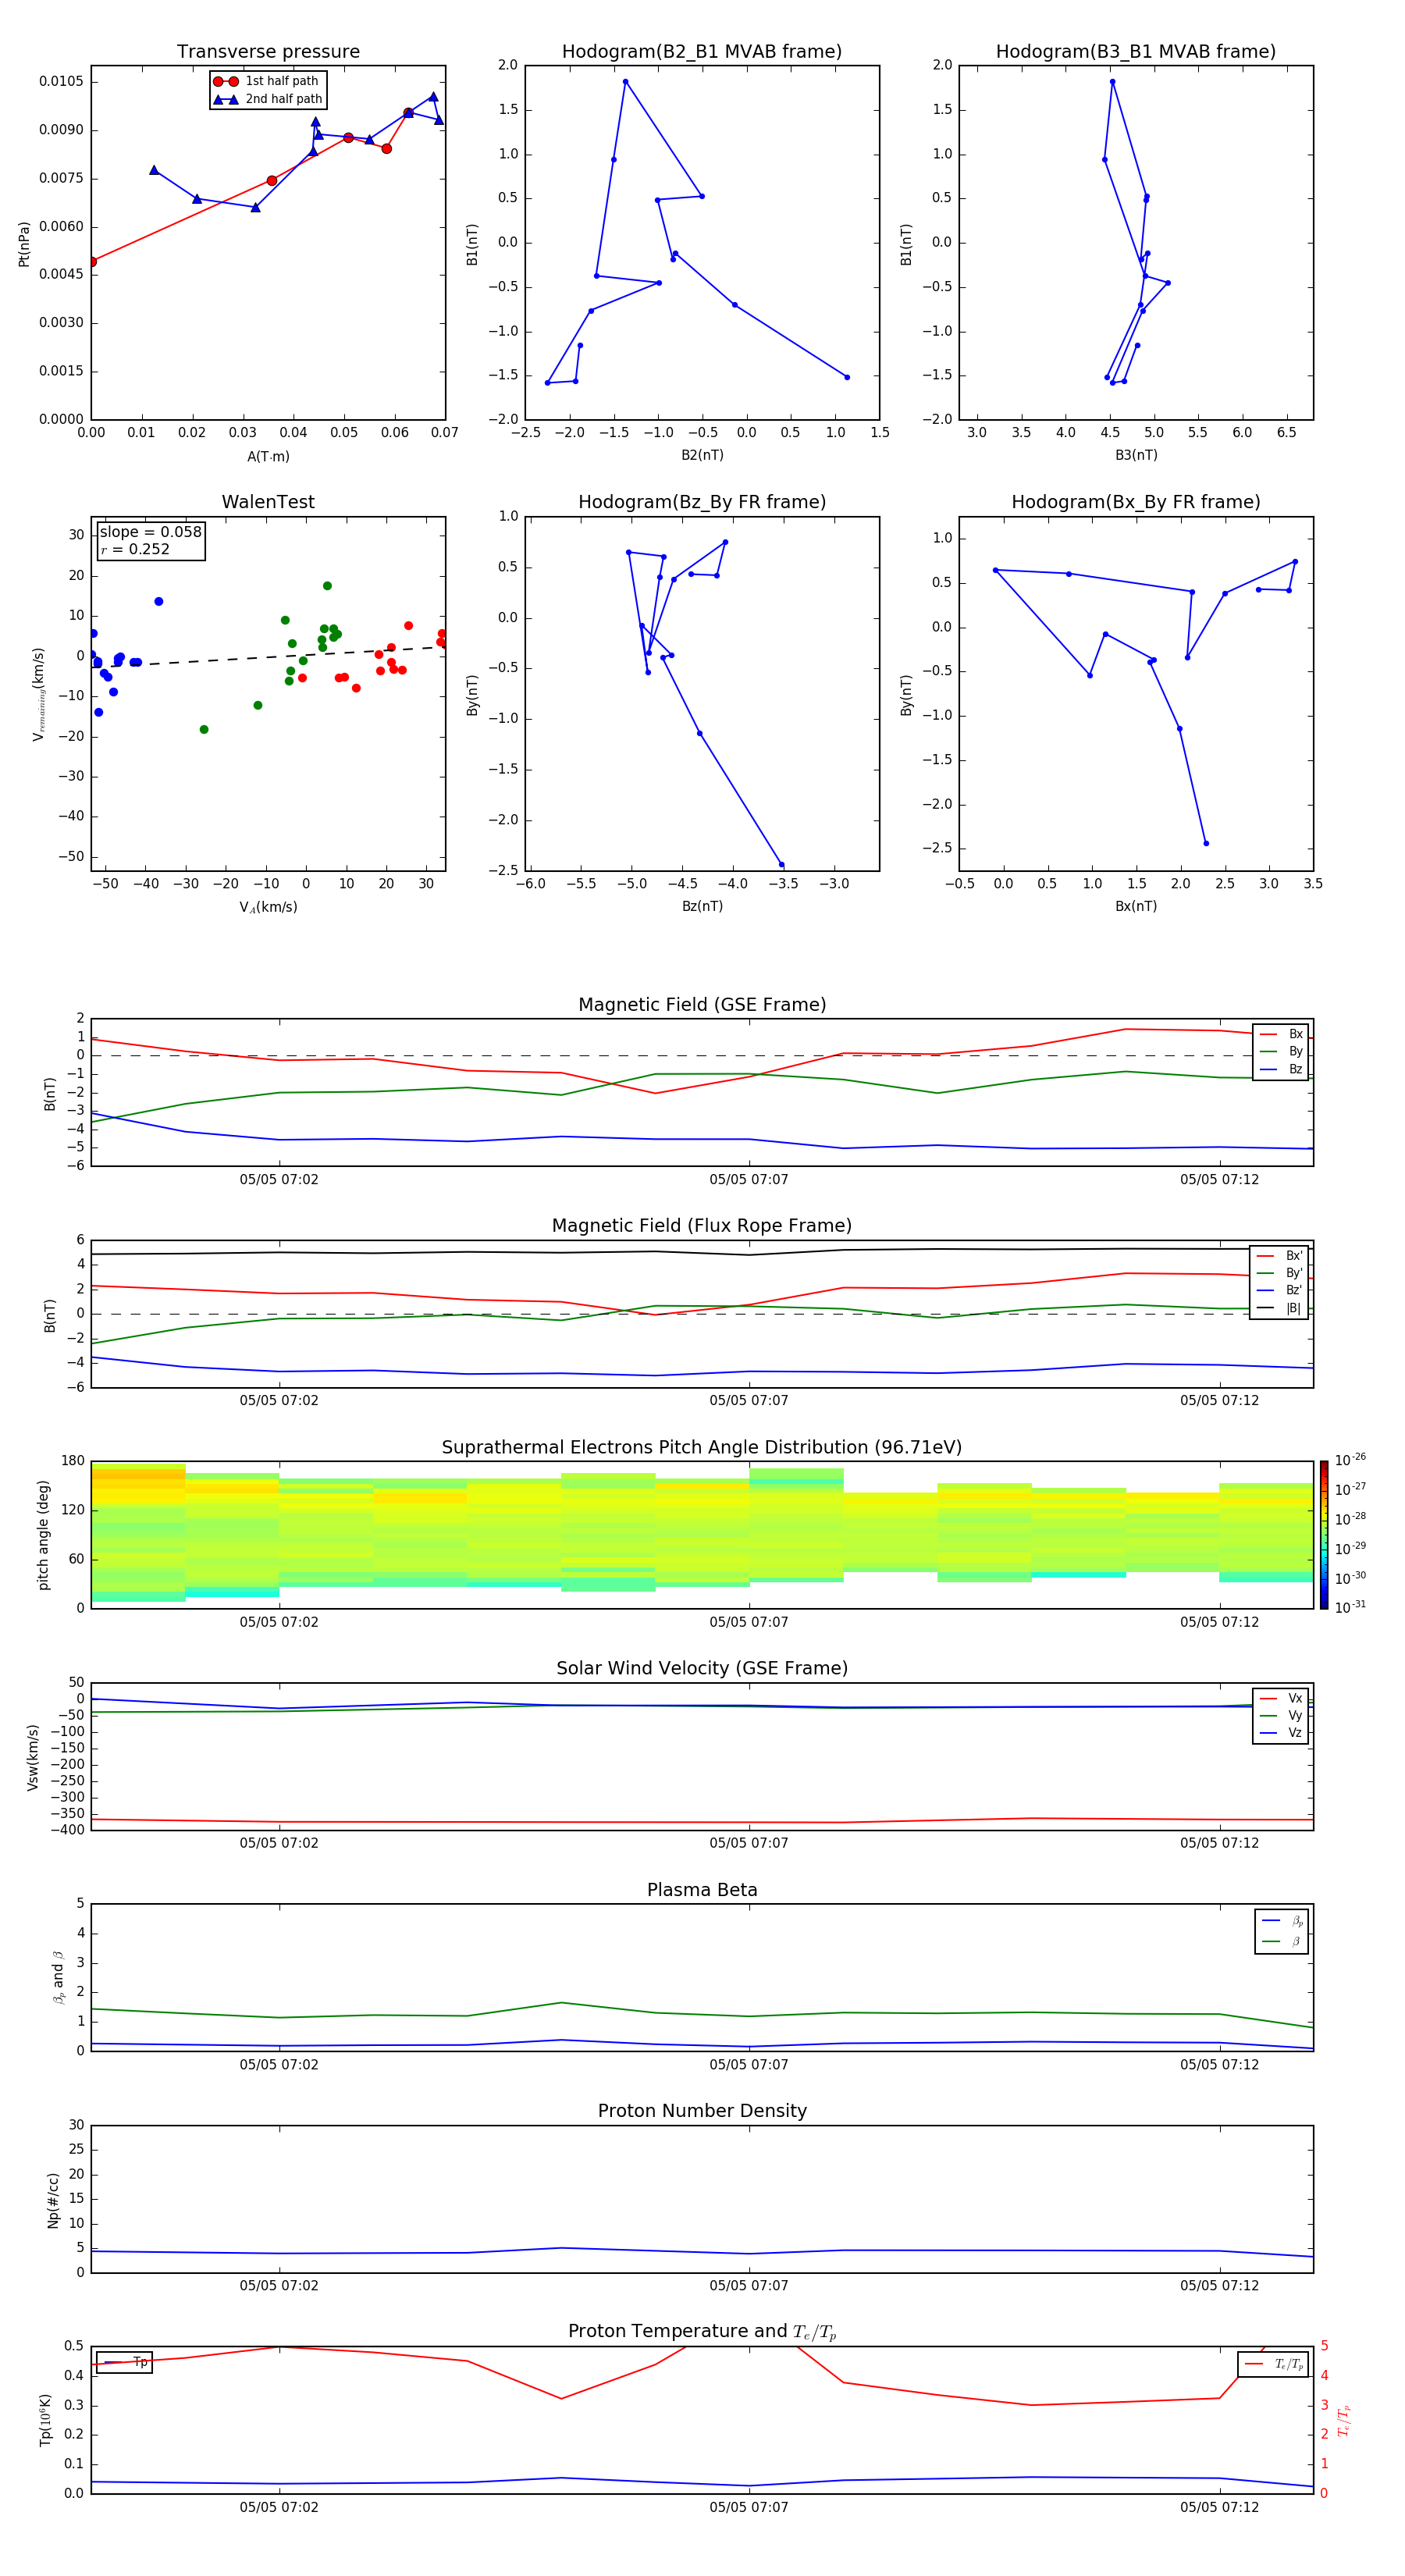Click 'Magnetic Field (Flux Rope Frame)' title
Image resolution: width=1405 pixels, height=2576 pixels.
point(702,1225)
